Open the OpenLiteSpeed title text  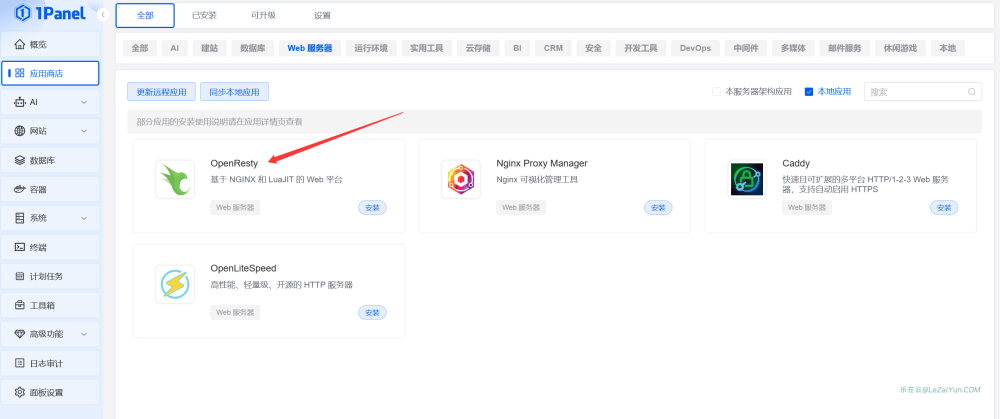coord(244,268)
